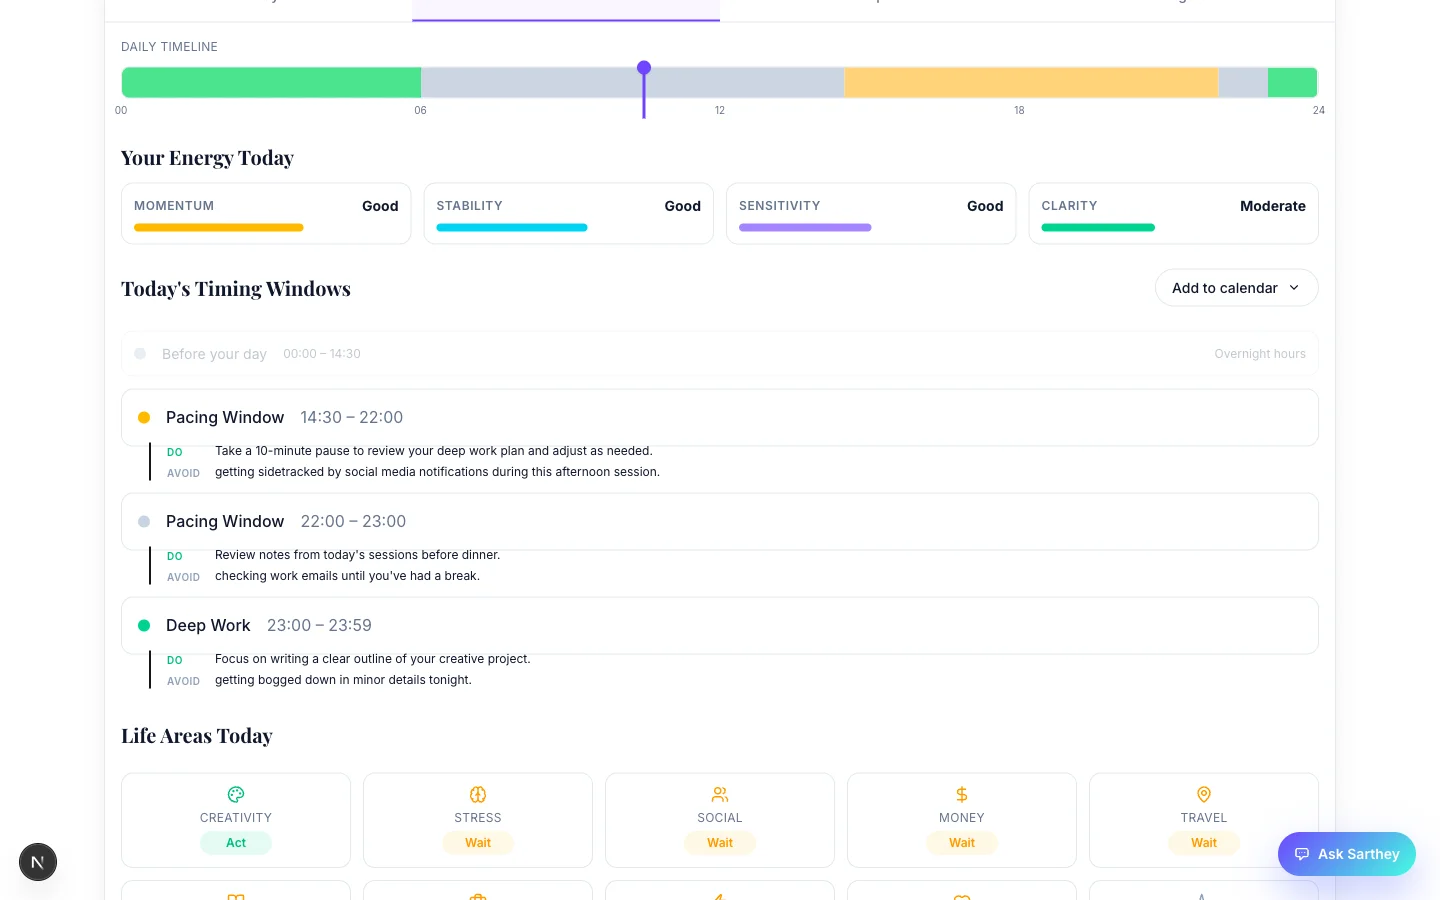Click the Stress brain icon
The height and width of the screenshot is (900, 1440).
coord(477,794)
